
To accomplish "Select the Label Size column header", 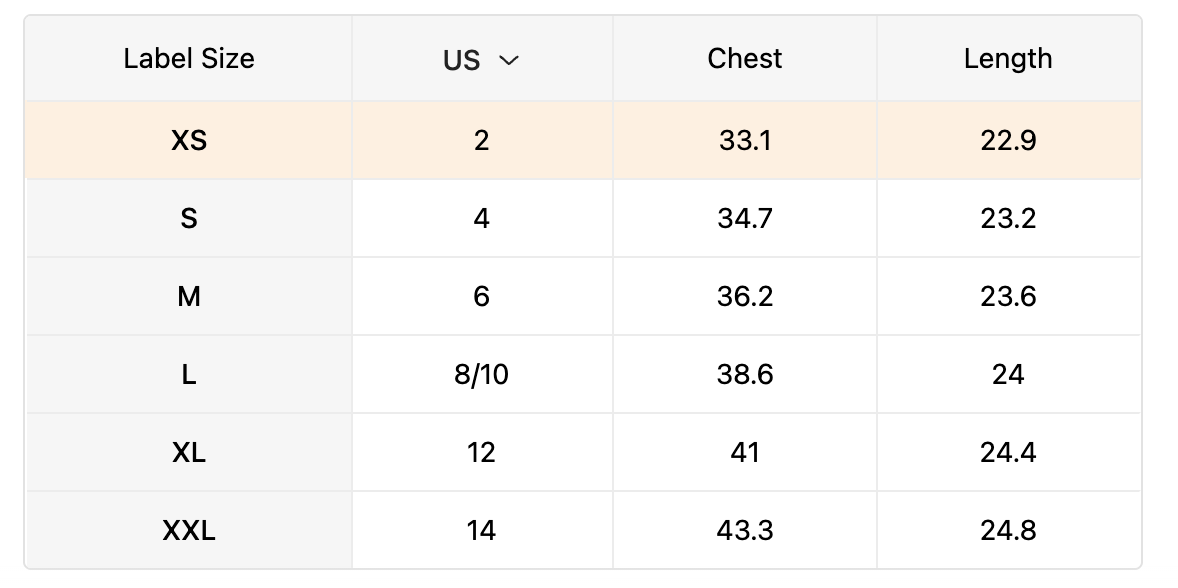I will tap(188, 59).
